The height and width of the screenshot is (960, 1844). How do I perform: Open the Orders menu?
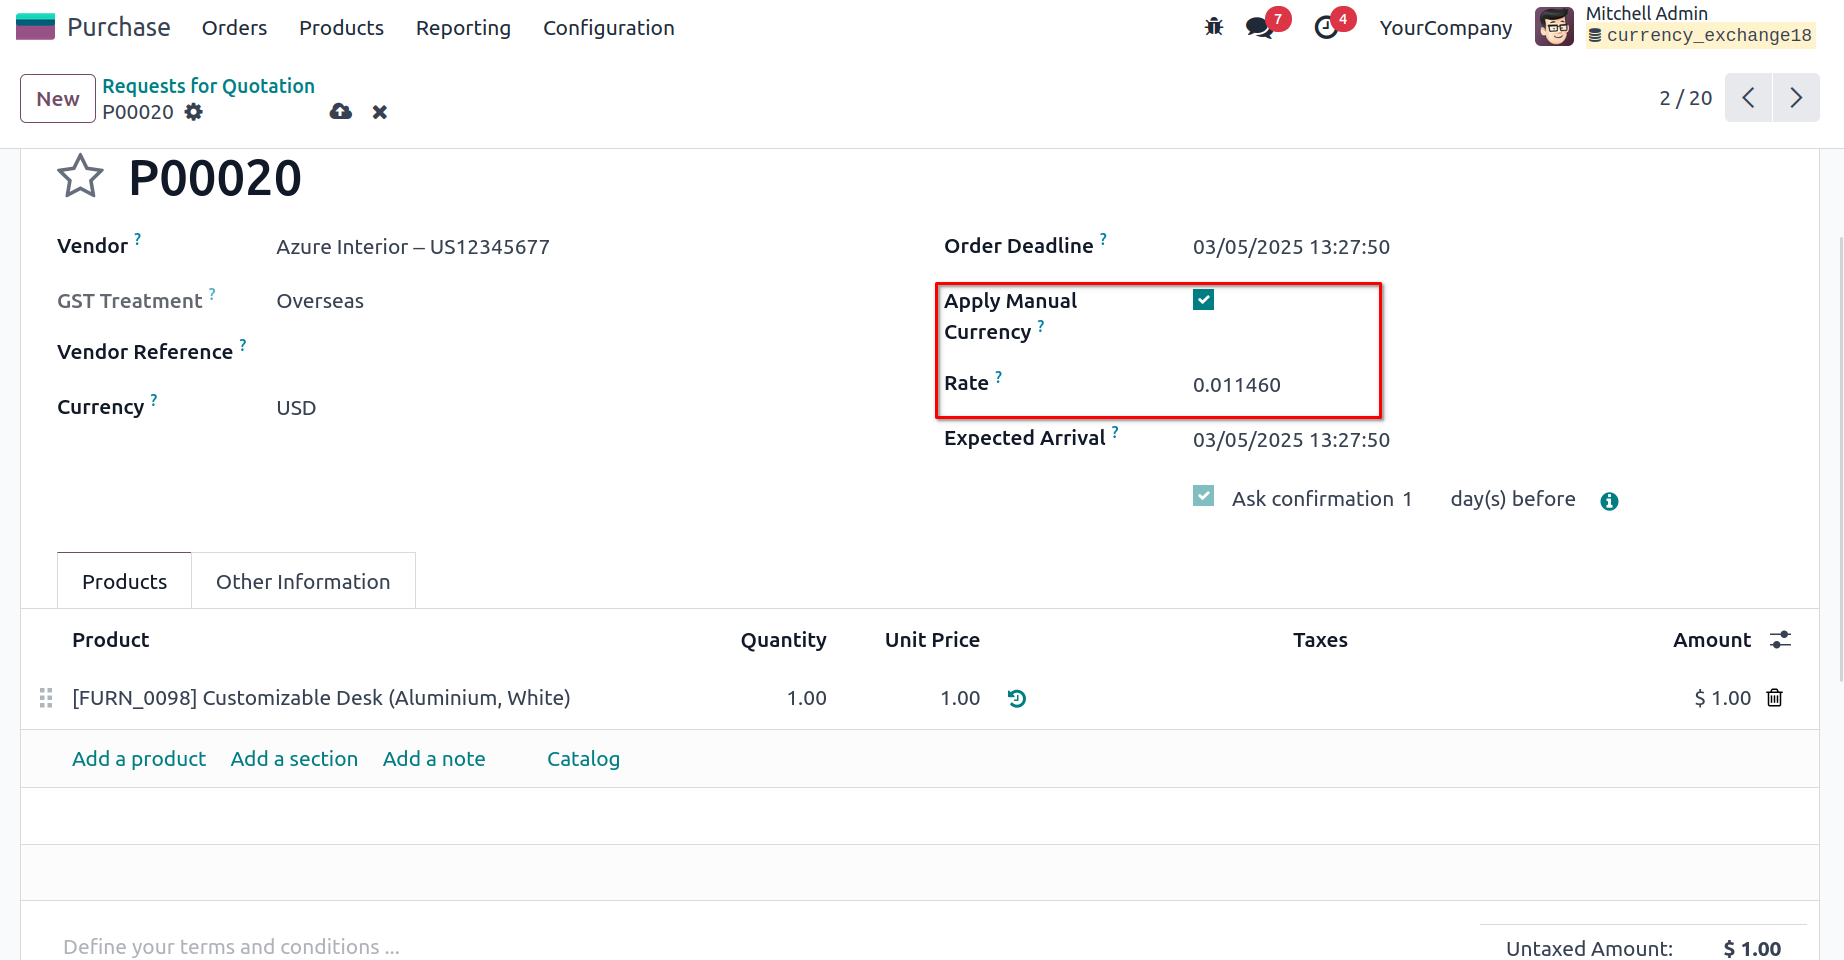(x=234, y=28)
